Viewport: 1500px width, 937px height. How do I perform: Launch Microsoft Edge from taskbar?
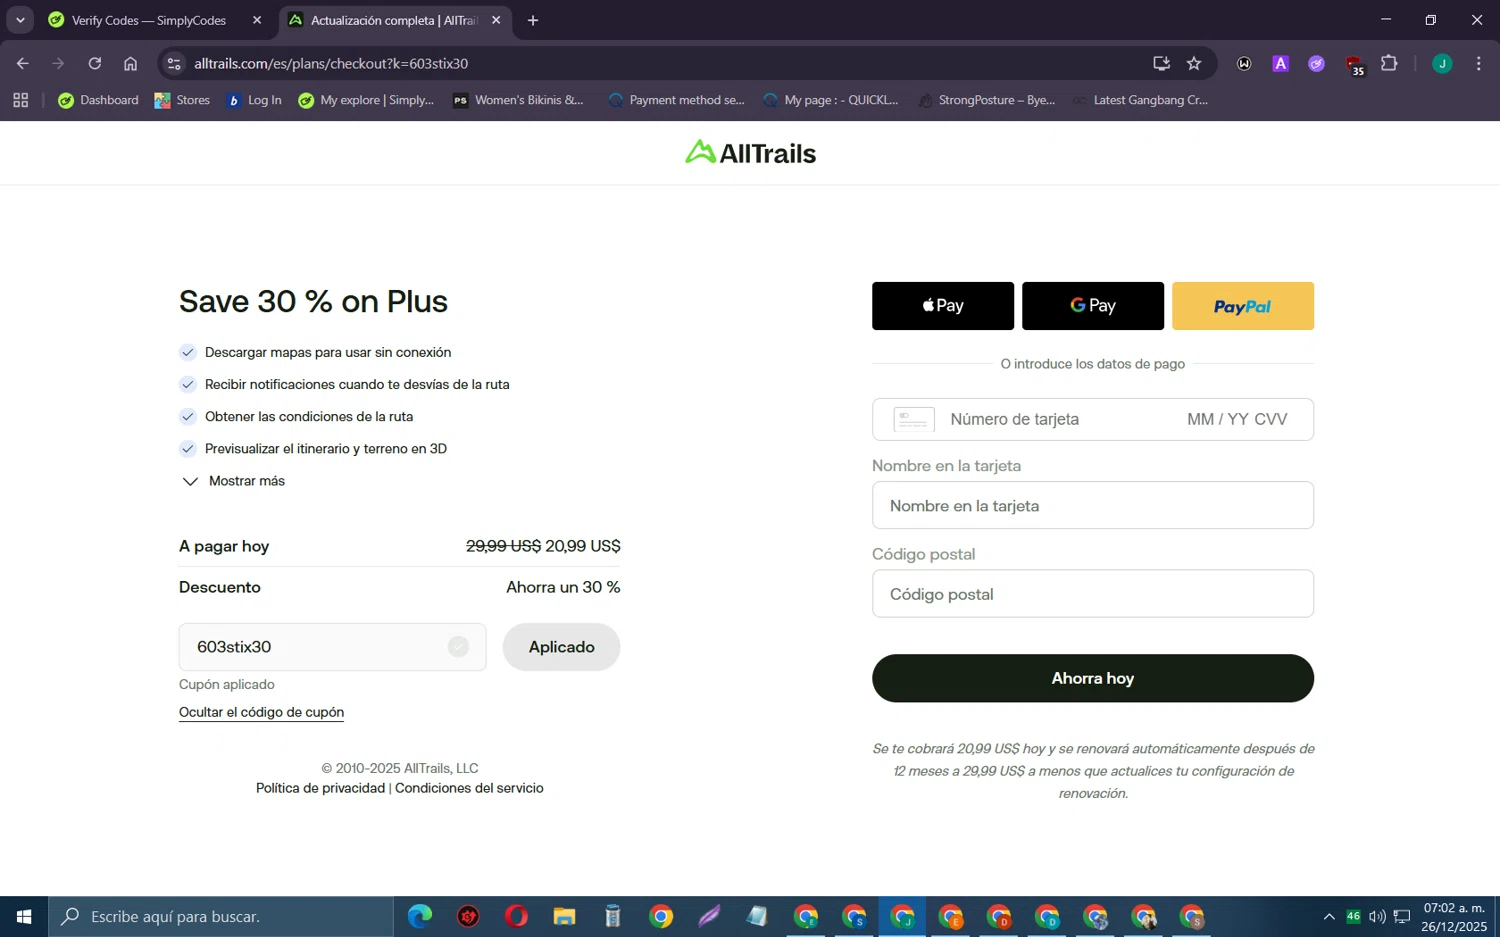coord(420,916)
